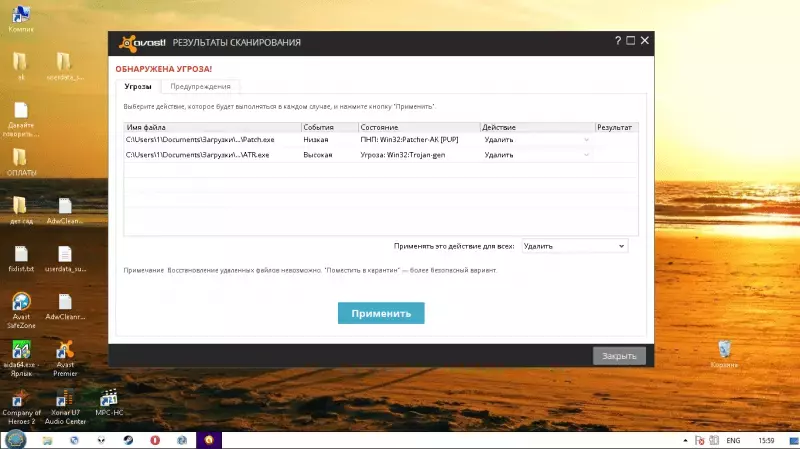This screenshot has width=800, height=449.
Task: Select the MPC-HC desktop shortcut
Action: [109, 403]
